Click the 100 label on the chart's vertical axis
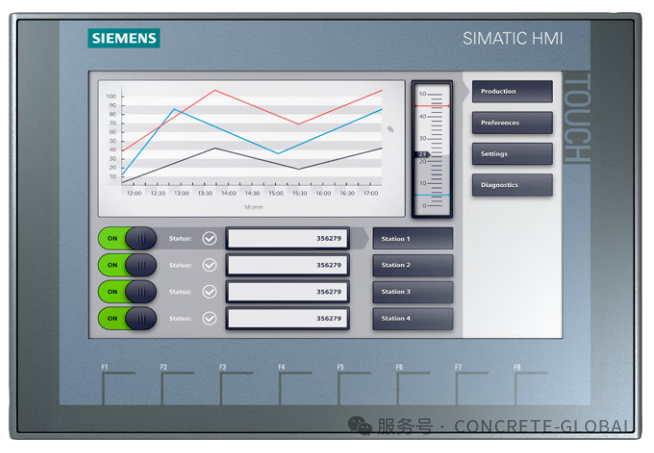This screenshot has height=453, width=654. (111, 96)
